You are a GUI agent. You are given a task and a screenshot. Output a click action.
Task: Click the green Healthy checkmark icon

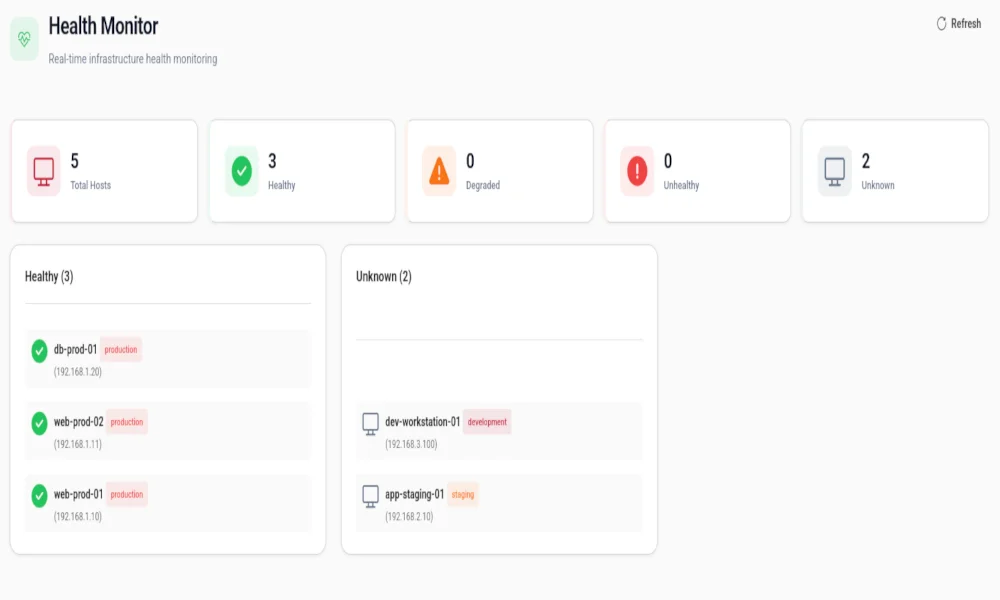[242, 170]
